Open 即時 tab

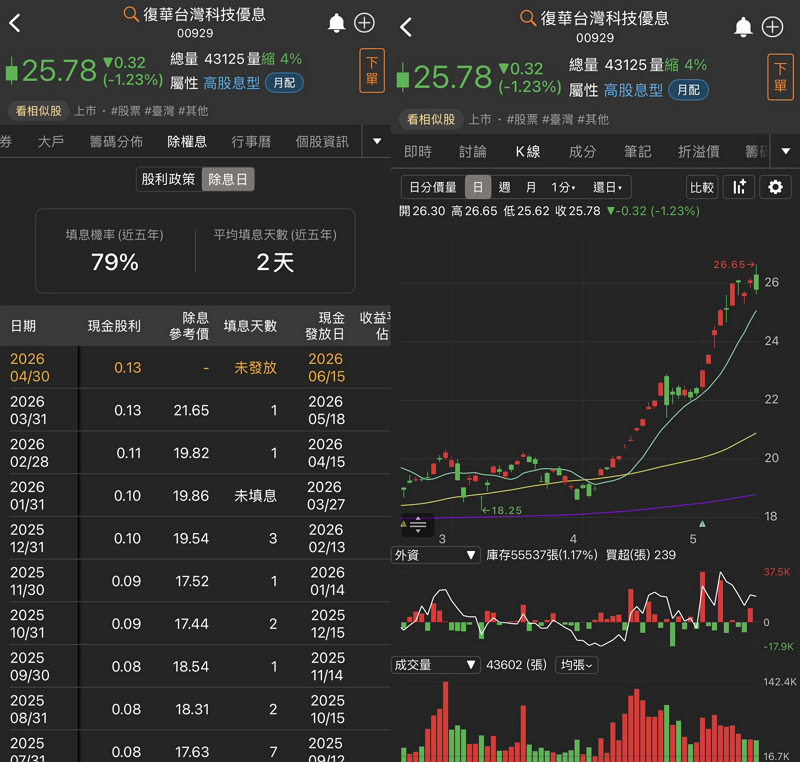pyautogui.click(x=418, y=151)
